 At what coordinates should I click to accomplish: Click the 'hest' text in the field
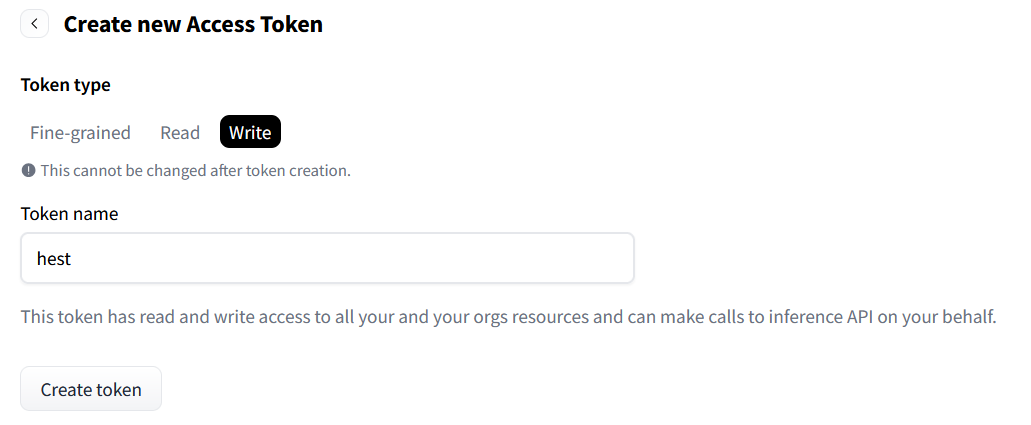[x=54, y=258]
